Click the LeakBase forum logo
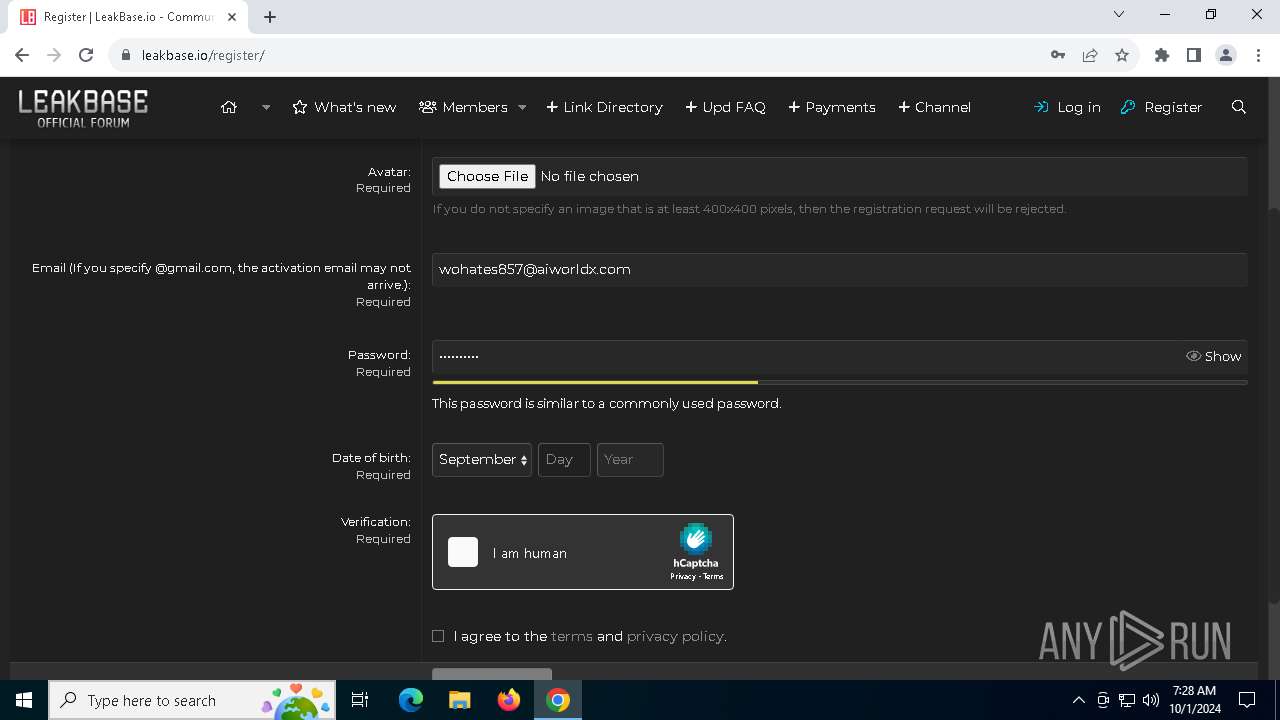The image size is (1280, 720). pyautogui.click(x=83, y=107)
